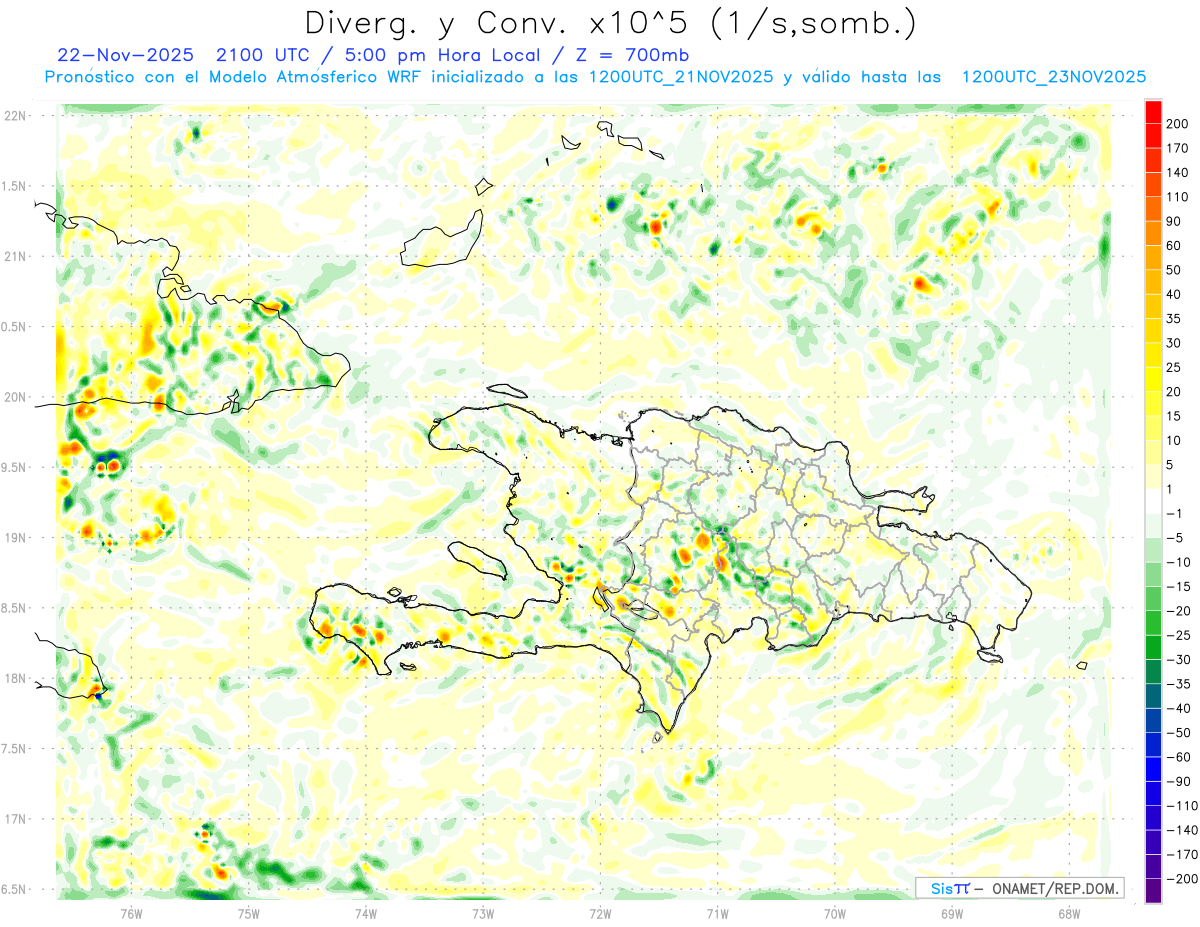Click the white colorbar swatch between 1 and -1
This screenshot has width=1200, height=927.
[1153, 501]
